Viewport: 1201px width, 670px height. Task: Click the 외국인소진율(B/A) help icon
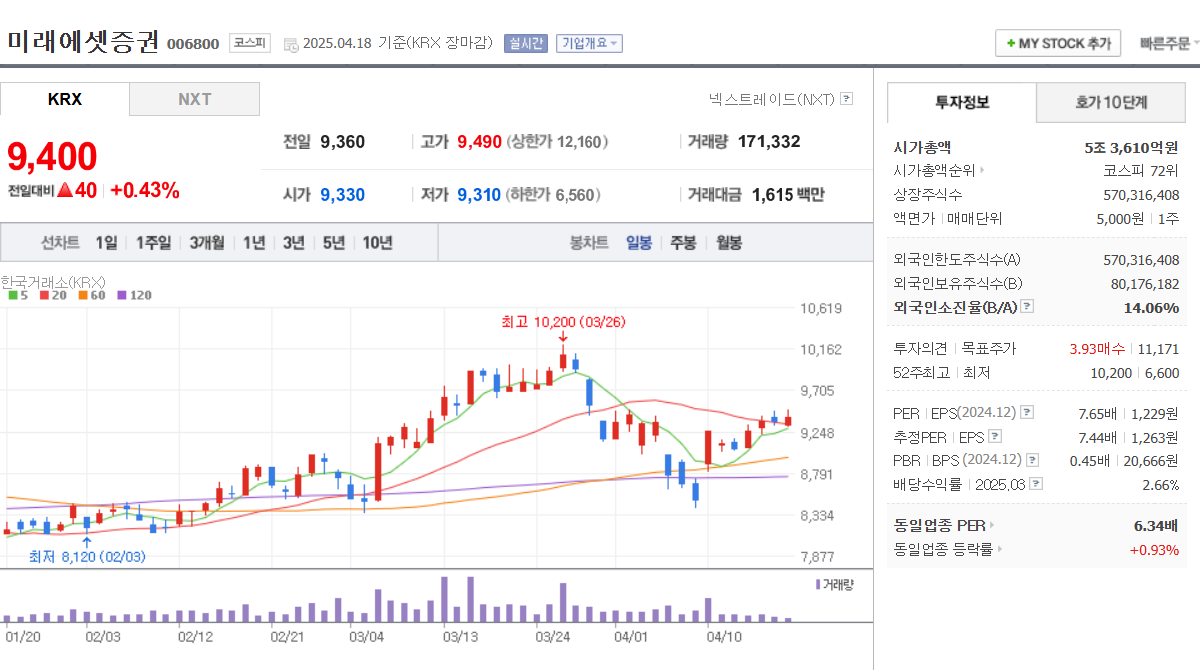coord(1028,307)
